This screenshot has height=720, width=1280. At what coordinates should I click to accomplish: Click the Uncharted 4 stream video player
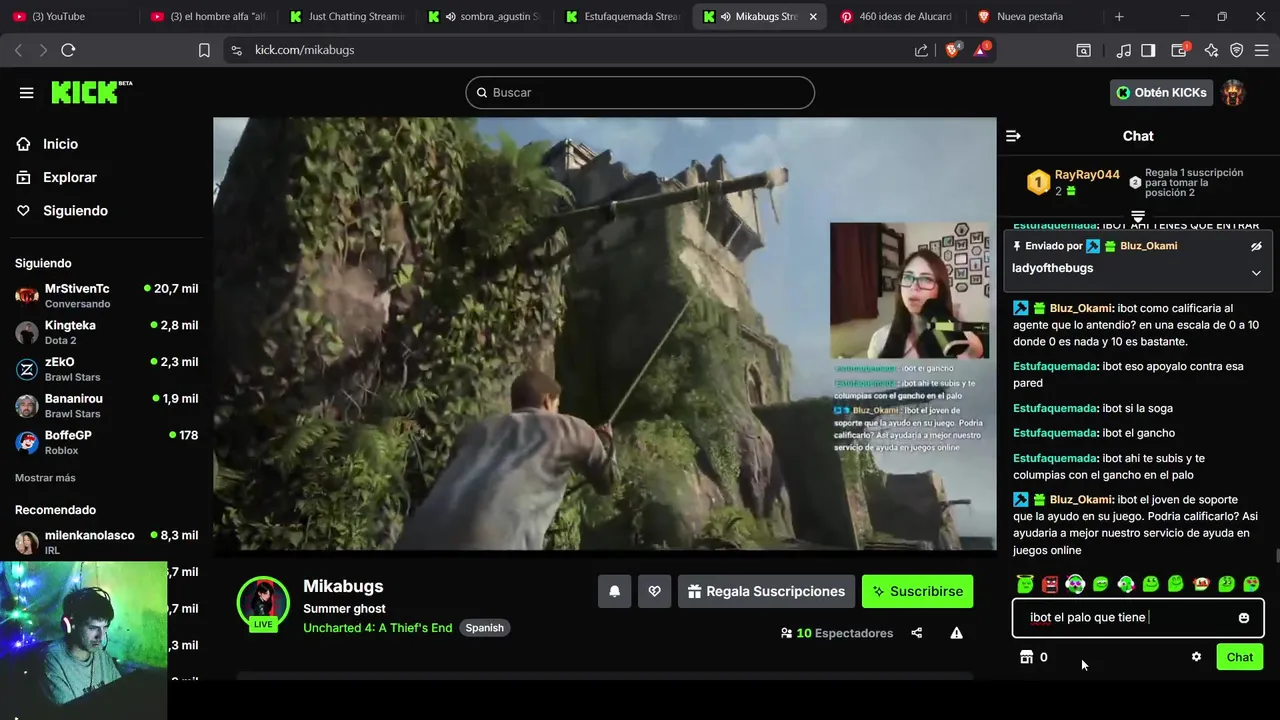tap(604, 334)
